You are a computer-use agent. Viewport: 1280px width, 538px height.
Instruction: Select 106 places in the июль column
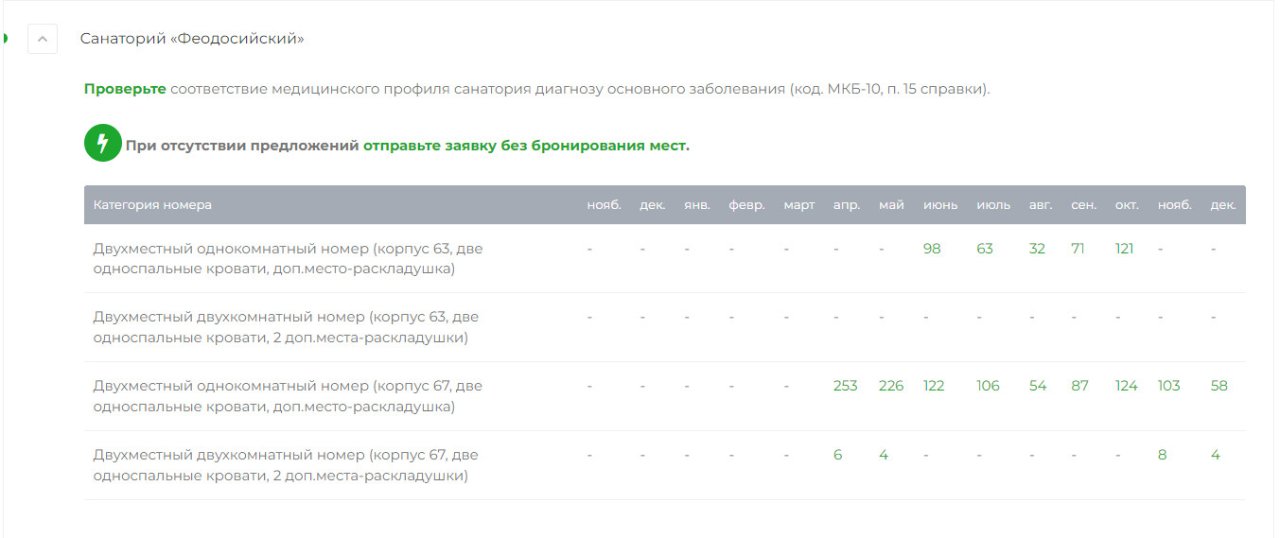point(988,386)
